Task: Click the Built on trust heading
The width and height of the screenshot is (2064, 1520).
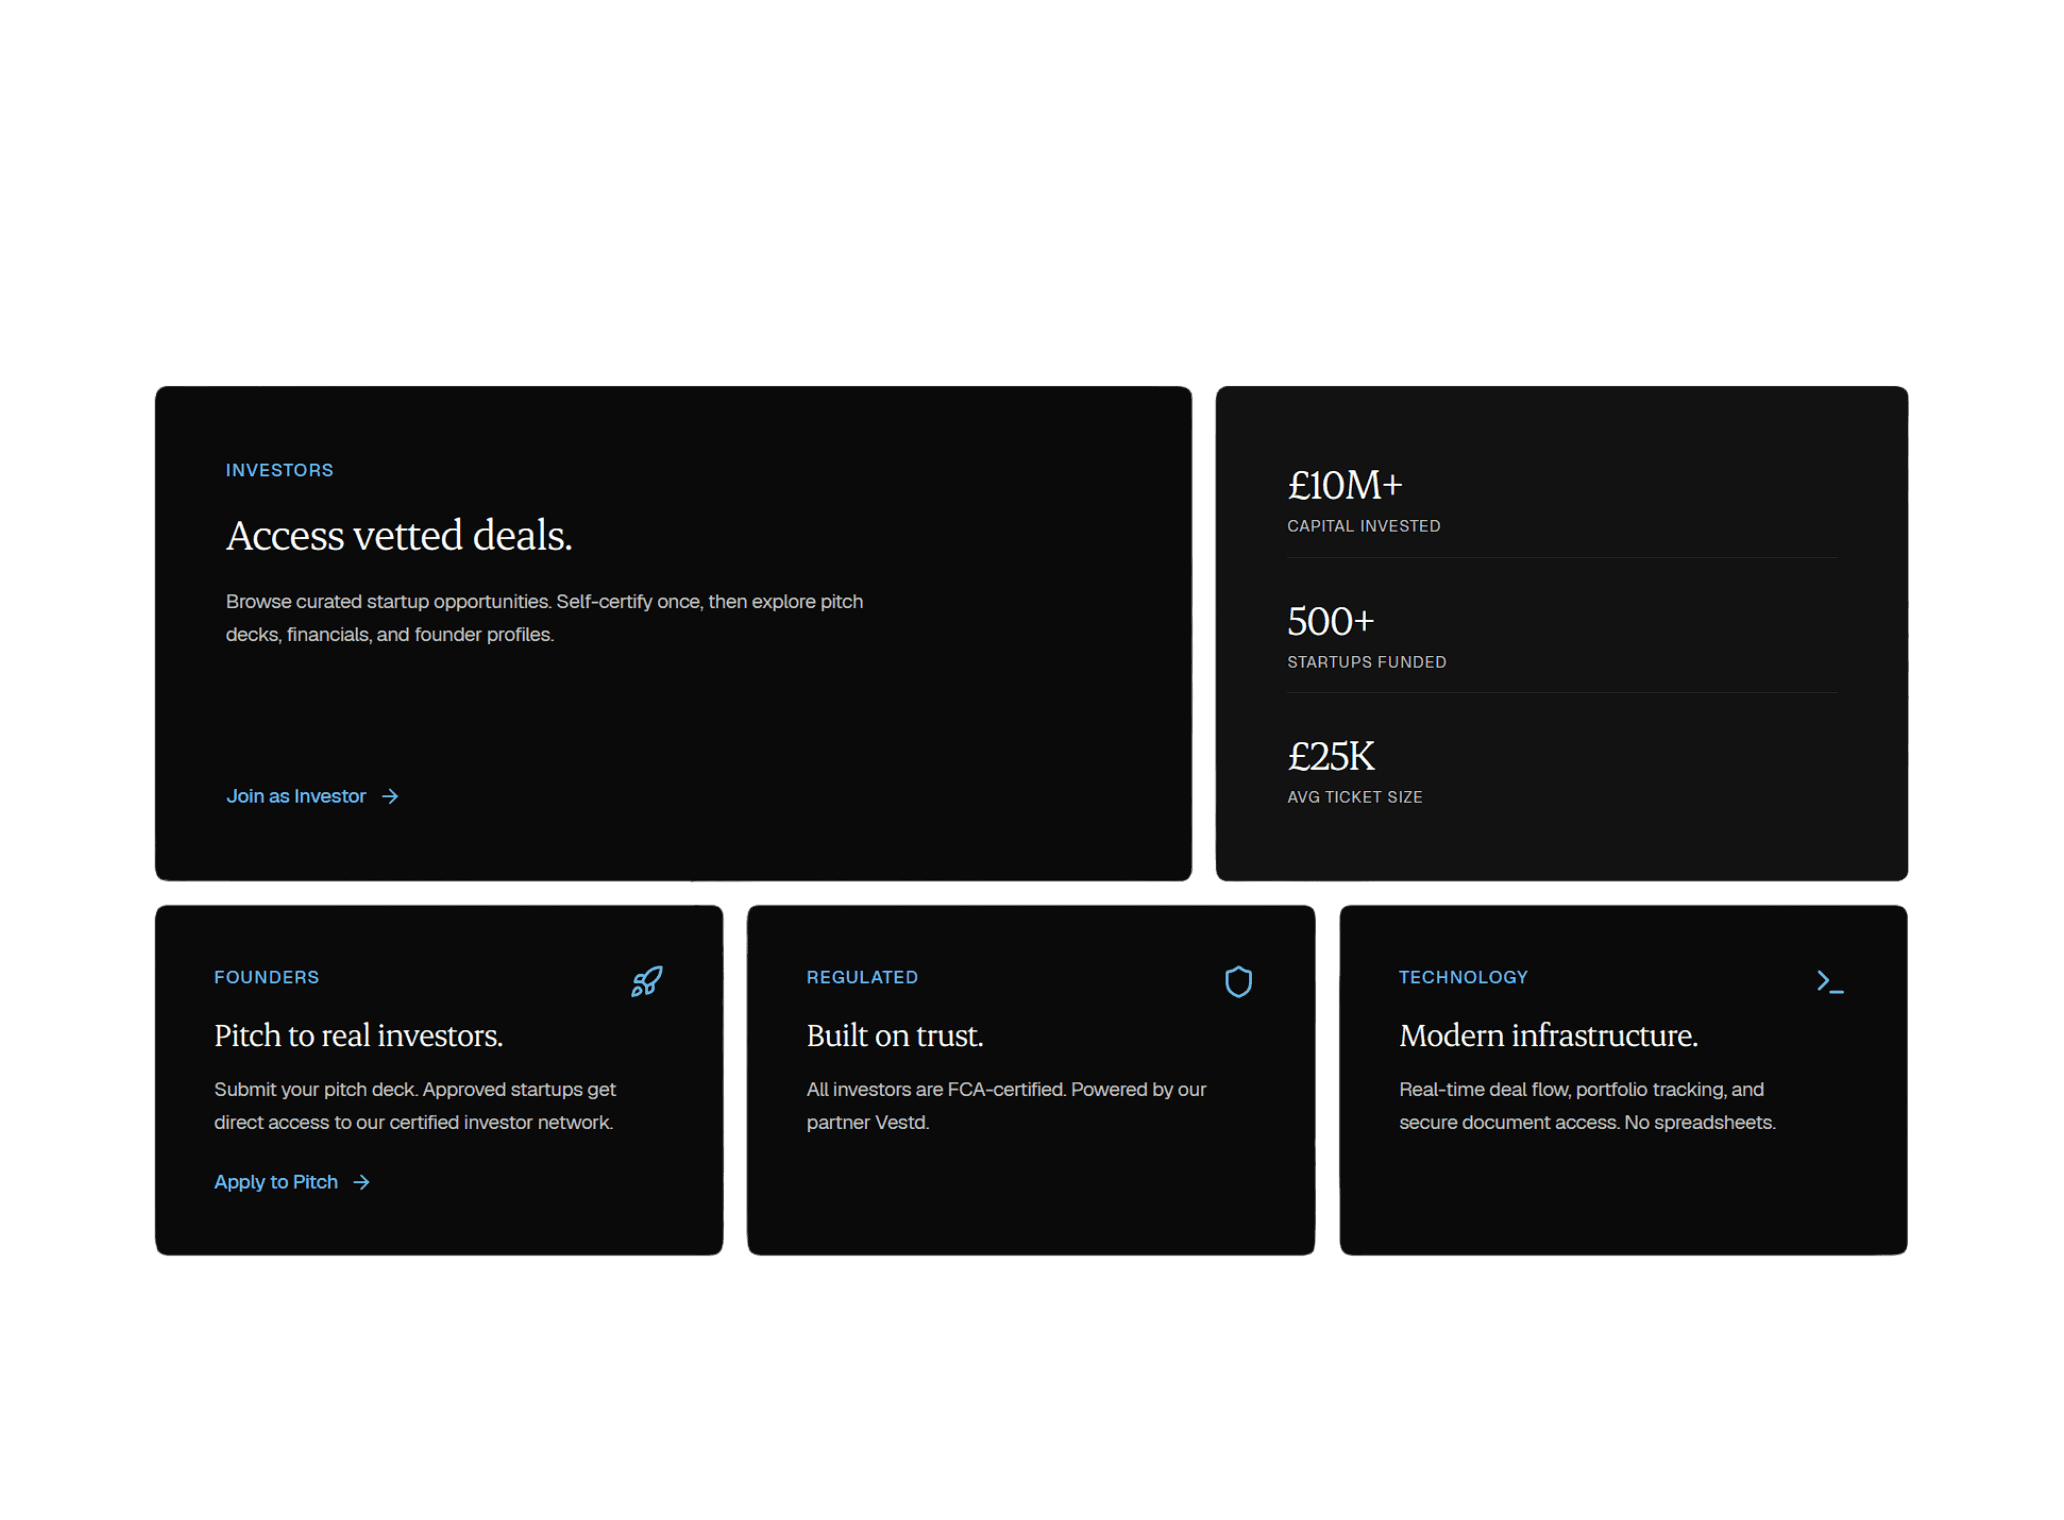Action: (x=894, y=1035)
